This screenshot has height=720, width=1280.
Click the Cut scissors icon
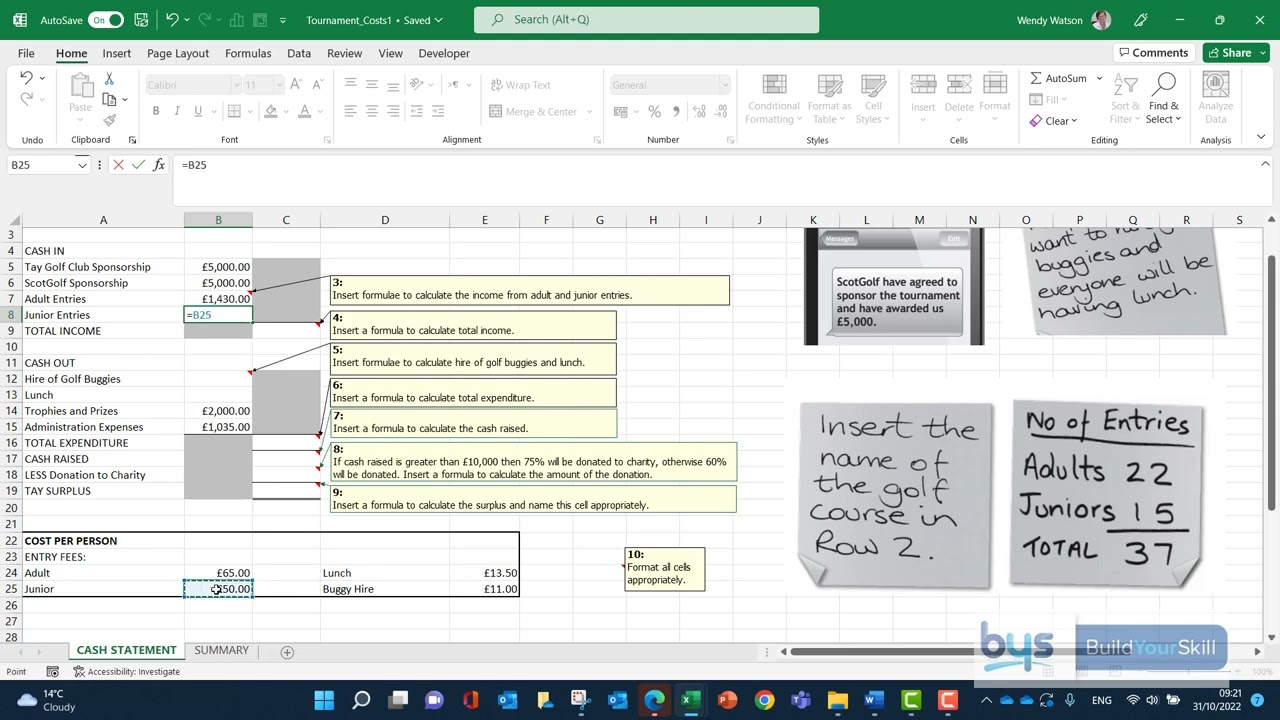tap(109, 79)
